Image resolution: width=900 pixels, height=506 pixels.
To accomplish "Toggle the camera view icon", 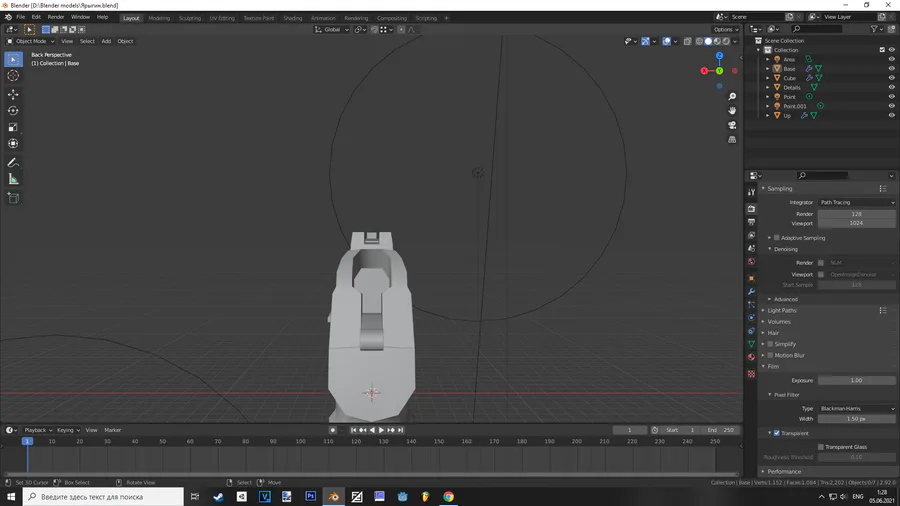I will click(732, 125).
